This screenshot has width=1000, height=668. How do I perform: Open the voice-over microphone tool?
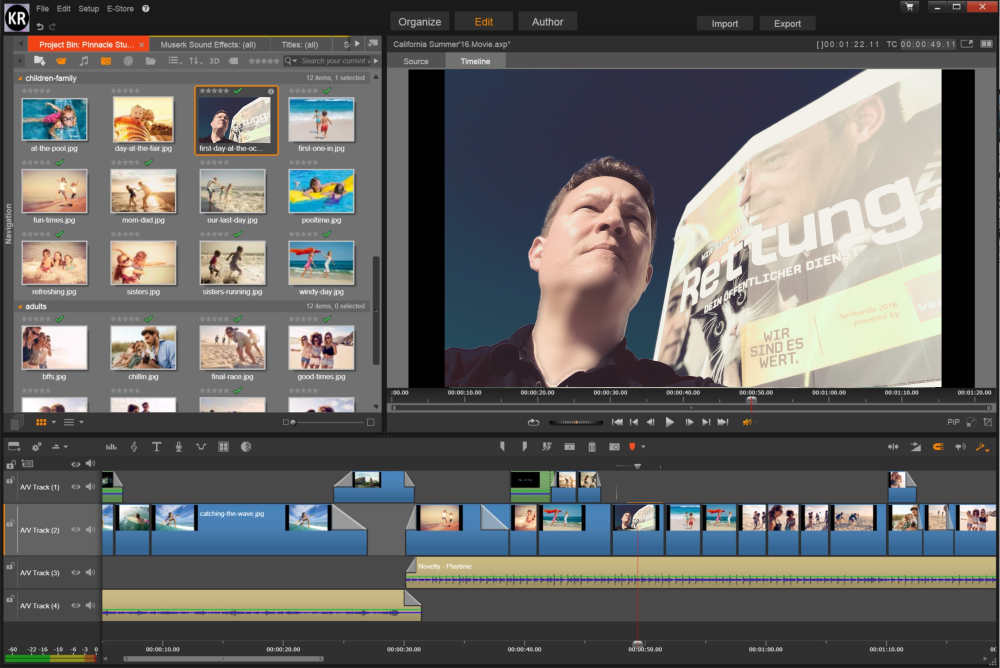click(178, 447)
